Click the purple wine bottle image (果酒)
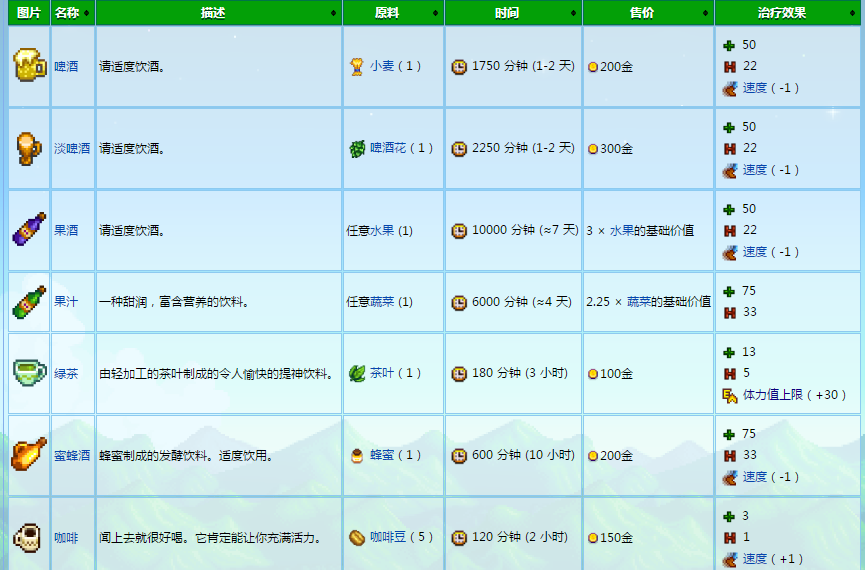Image resolution: width=865 pixels, height=570 pixels. (29, 229)
